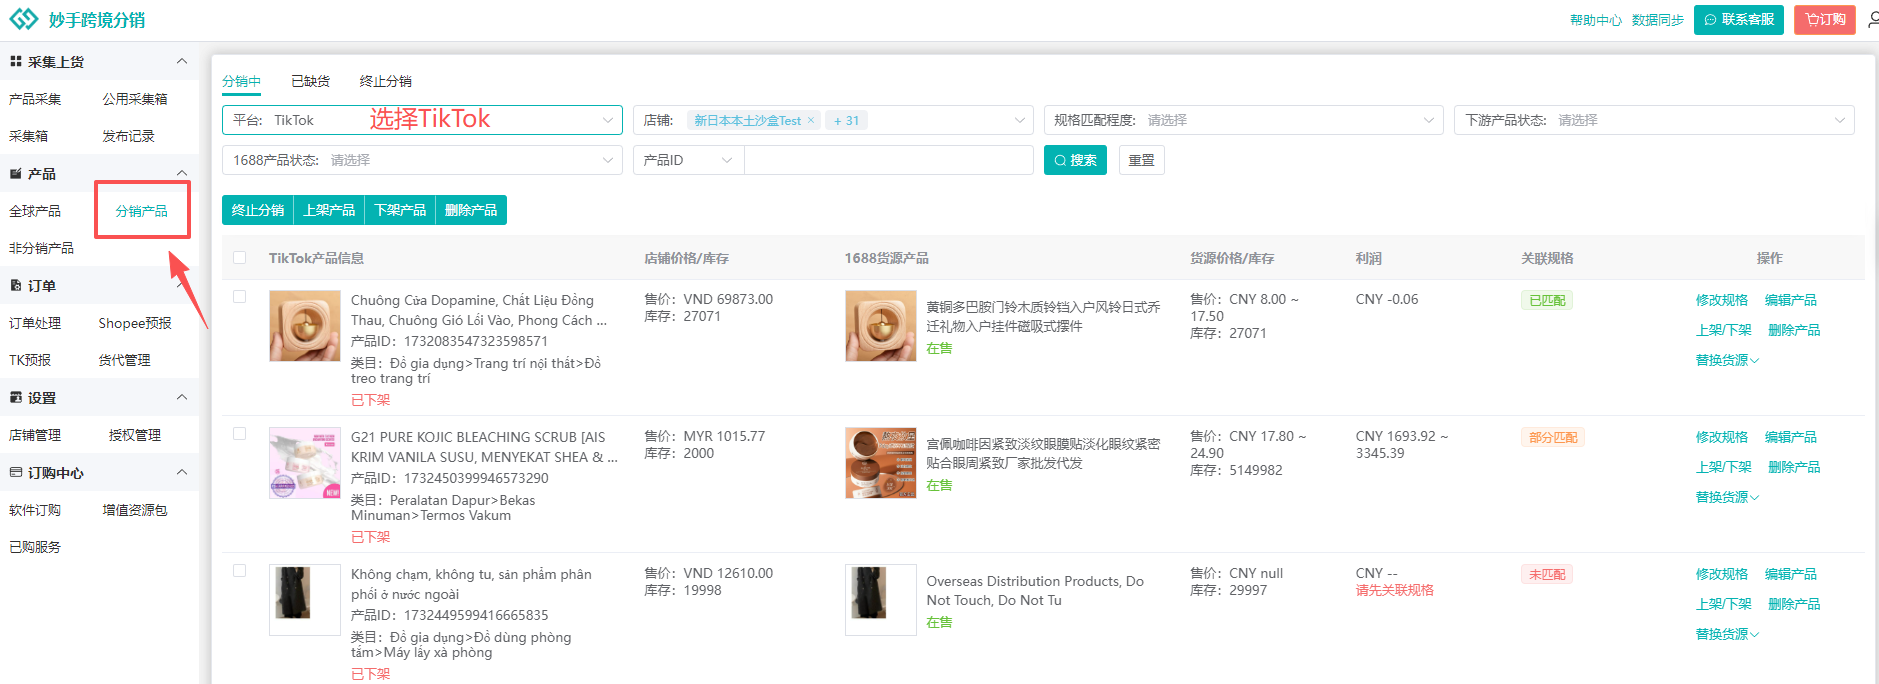Switch to the 已缺货 tab
The height and width of the screenshot is (684, 1879).
pyautogui.click(x=310, y=81)
